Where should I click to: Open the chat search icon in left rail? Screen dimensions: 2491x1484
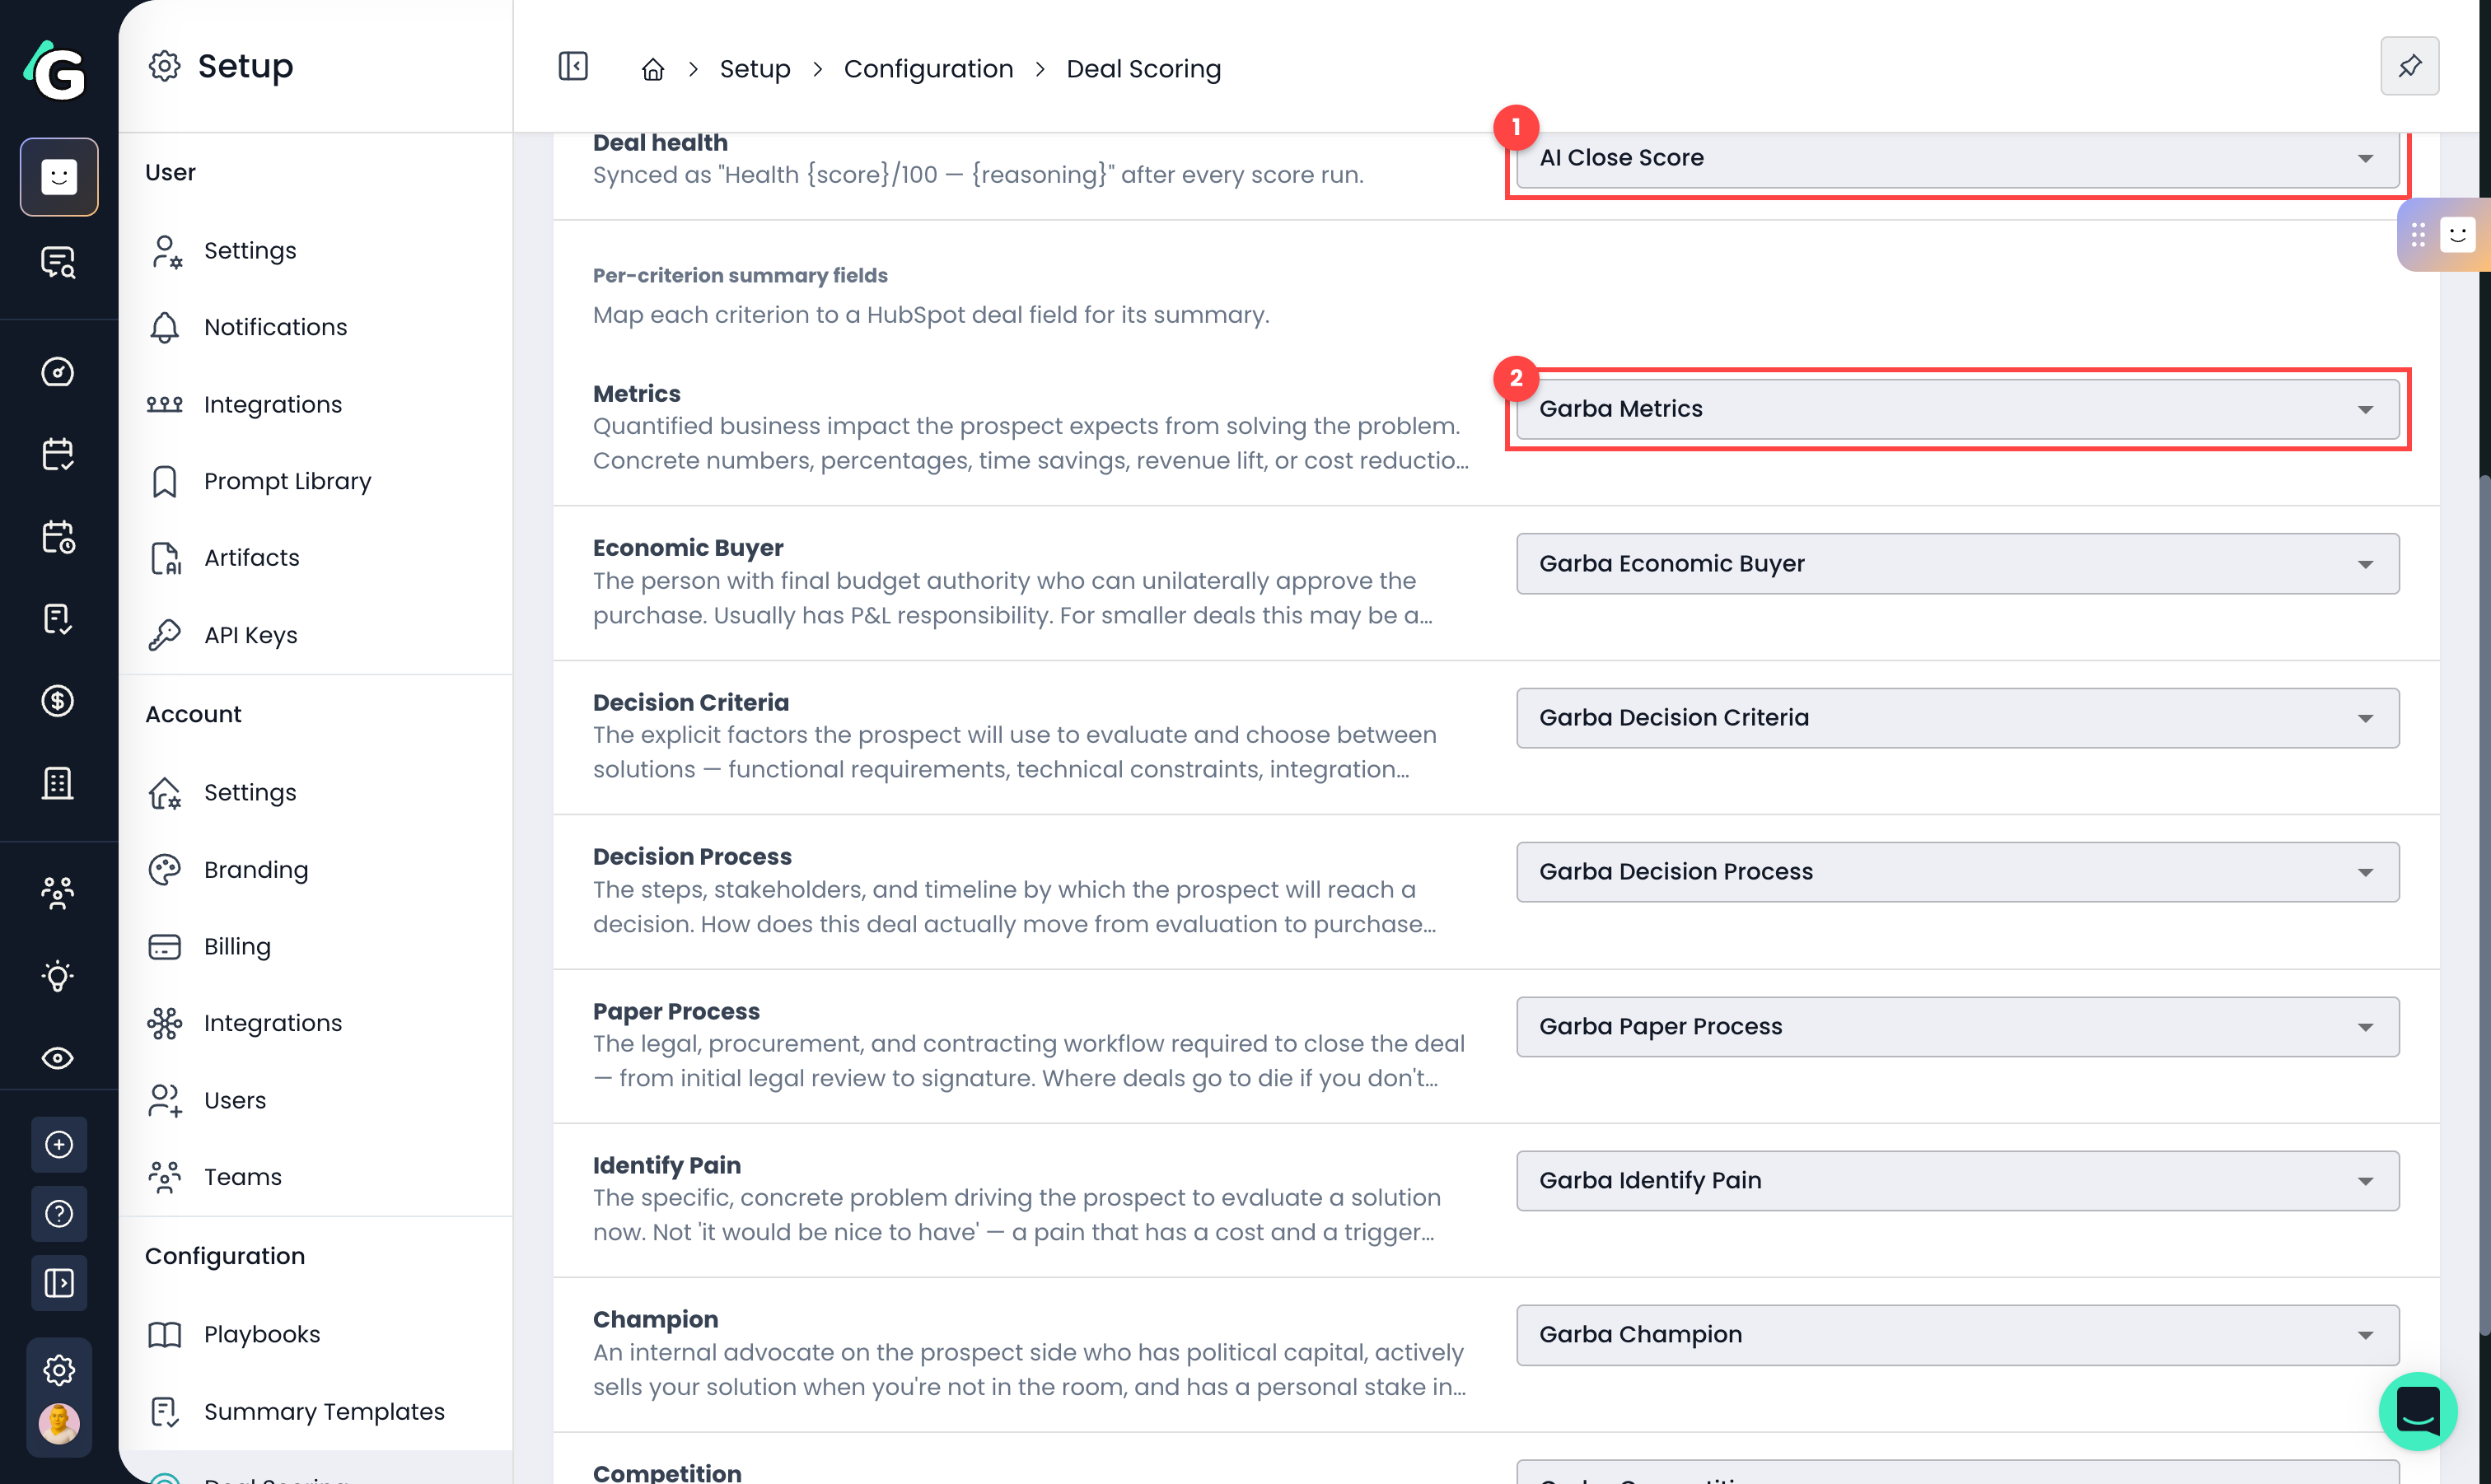[x=58, y=262]
